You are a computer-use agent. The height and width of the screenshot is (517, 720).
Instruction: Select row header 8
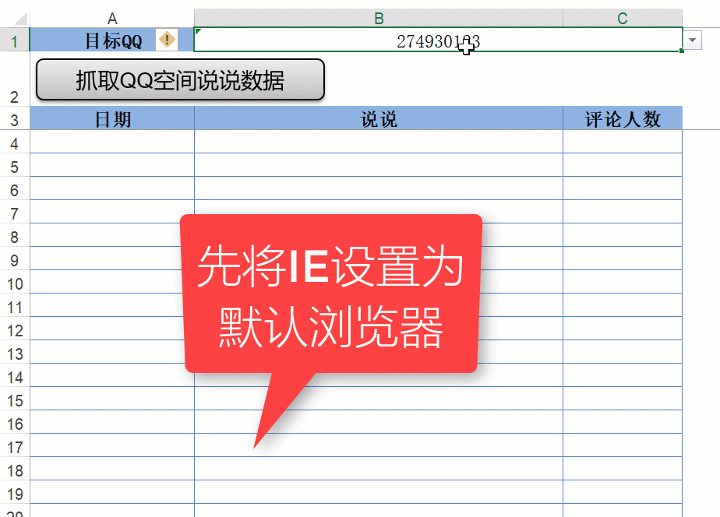click(x=14, y=237)
